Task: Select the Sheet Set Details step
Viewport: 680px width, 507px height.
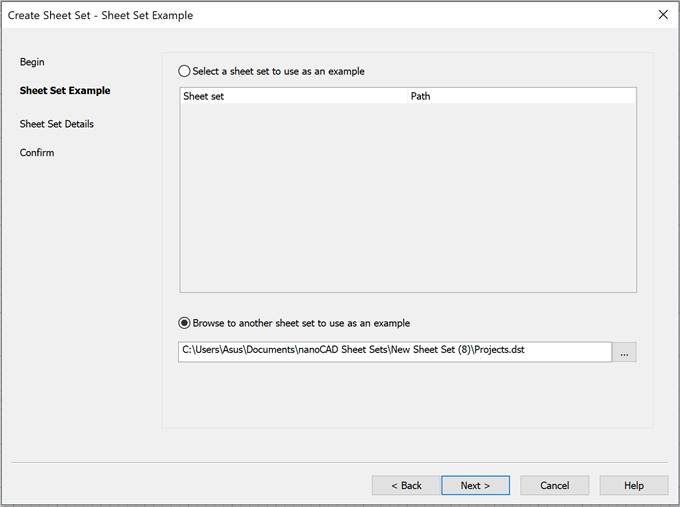Action: pyautogui.click(x=57, y=124)
